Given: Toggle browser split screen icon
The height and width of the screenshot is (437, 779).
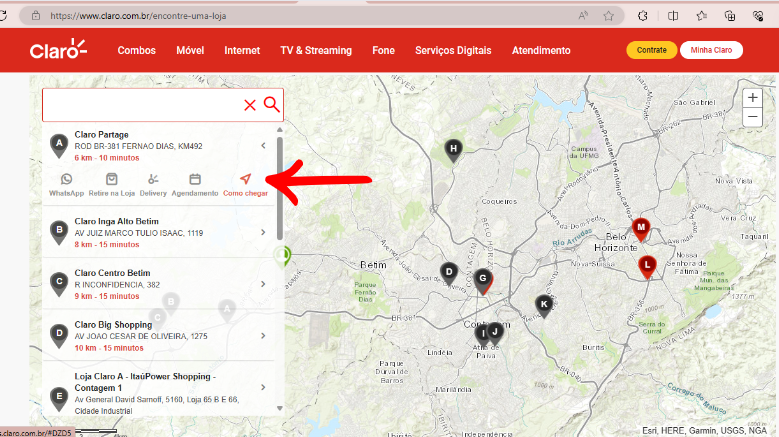Looking at the screenshot, I should [673, 16].
